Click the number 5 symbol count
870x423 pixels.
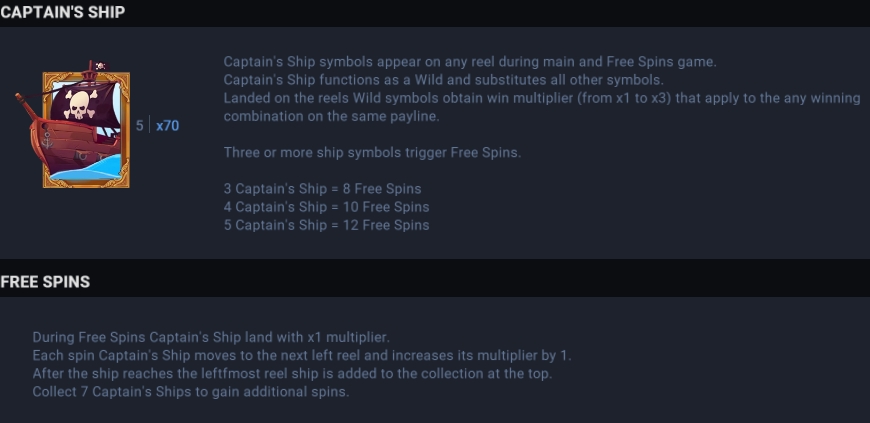[139, 126]
